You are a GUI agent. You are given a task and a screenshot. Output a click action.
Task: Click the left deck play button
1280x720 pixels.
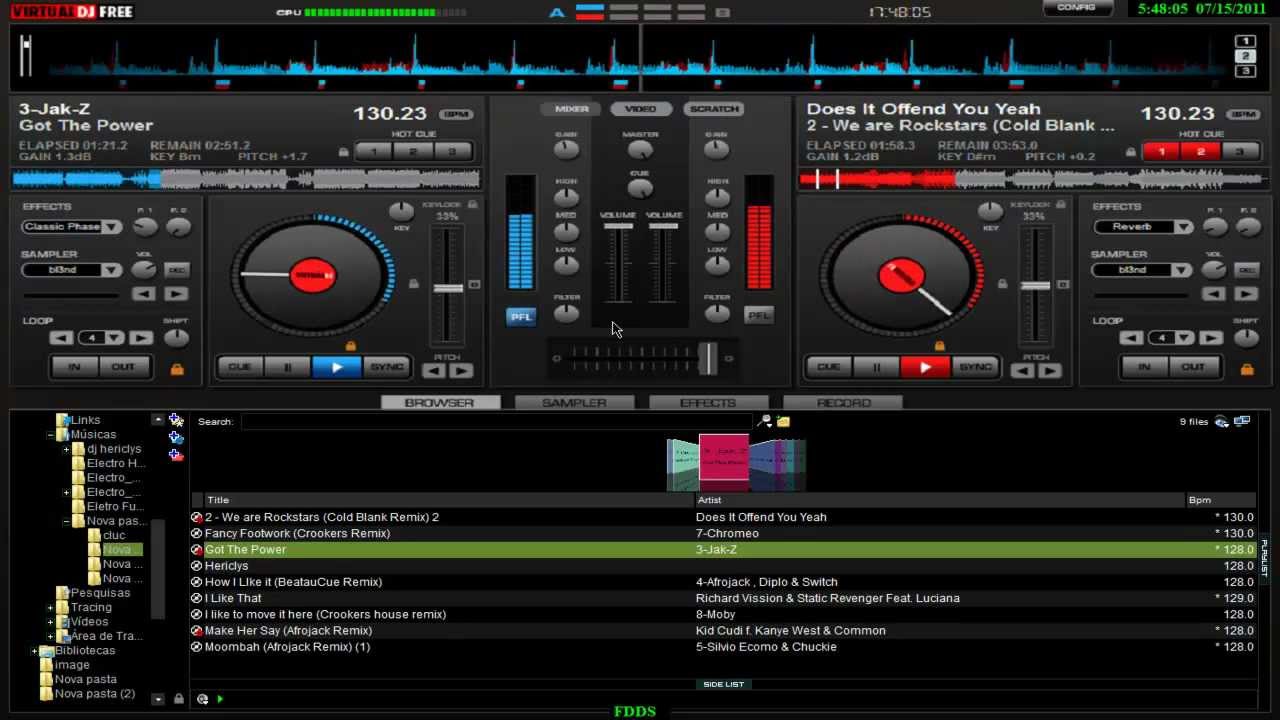337,367
